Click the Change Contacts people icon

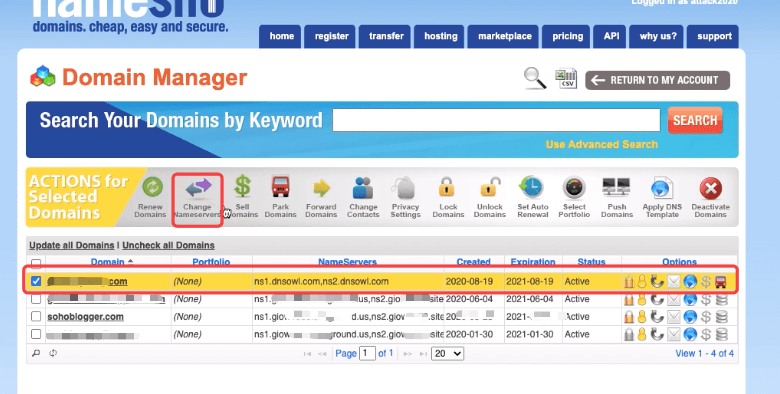[x=363, y=189]
